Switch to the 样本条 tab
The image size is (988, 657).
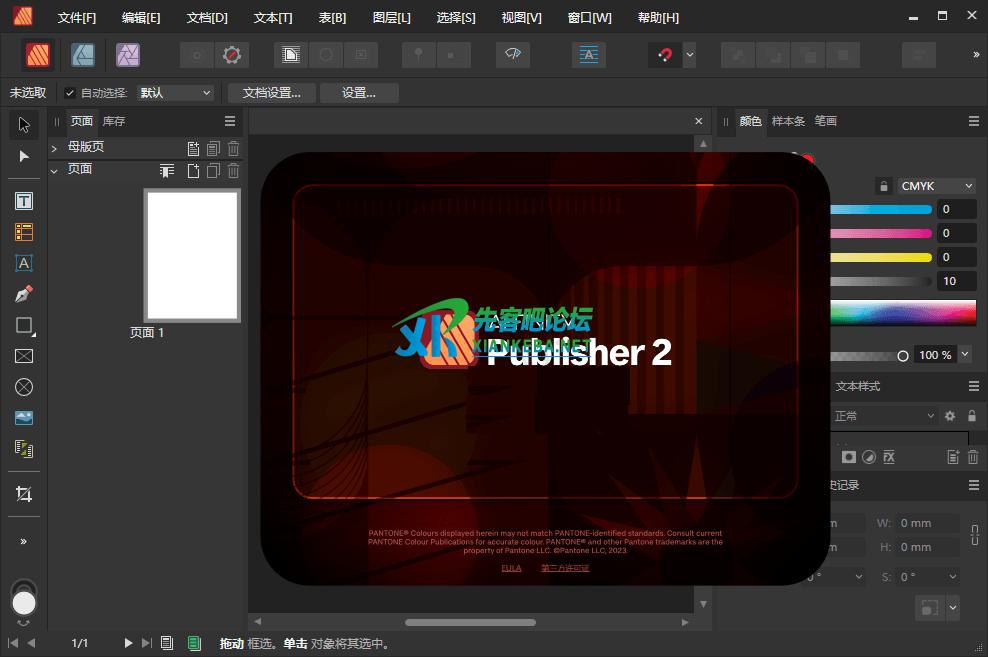tap(788, 121)
